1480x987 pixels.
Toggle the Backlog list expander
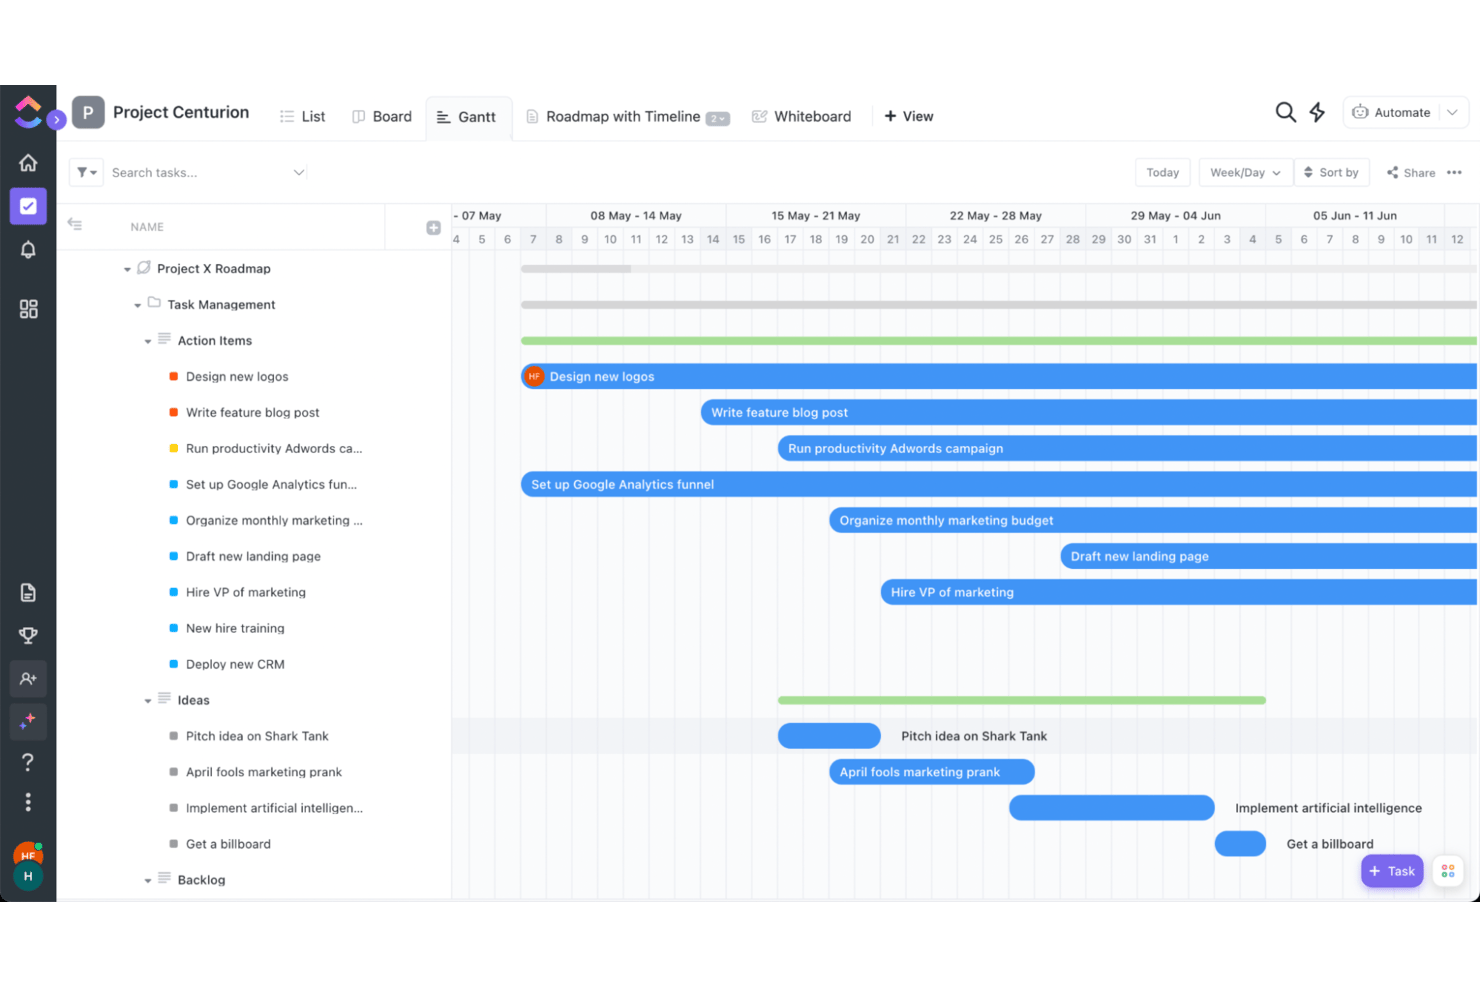[147, 881]
